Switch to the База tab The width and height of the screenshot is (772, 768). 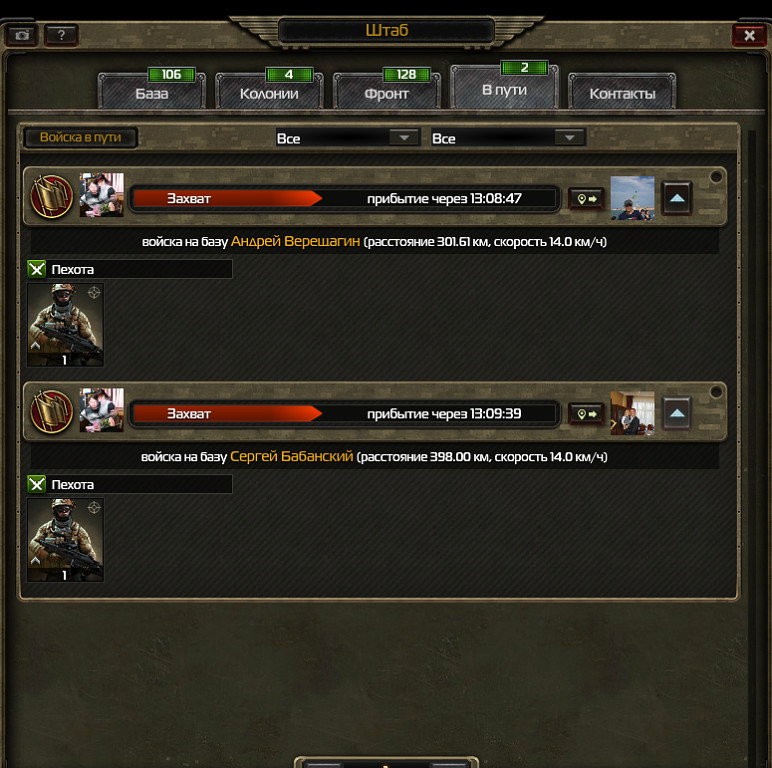(152, 92)
